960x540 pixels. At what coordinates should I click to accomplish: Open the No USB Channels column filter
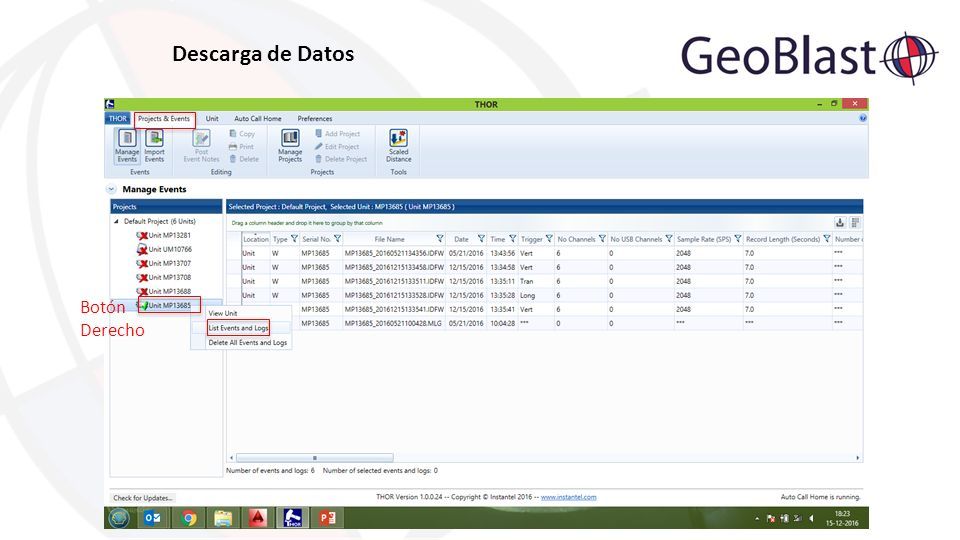pos(669,239)
